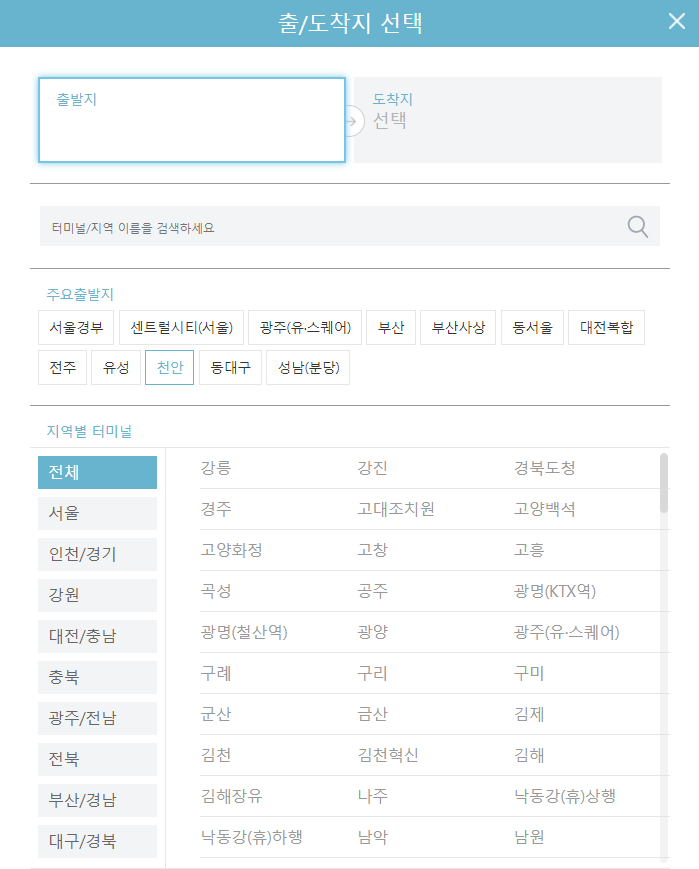This screenshot has height=869, width=699.
Task: Select 남악 terminal in list
Action: click(373, 837)
